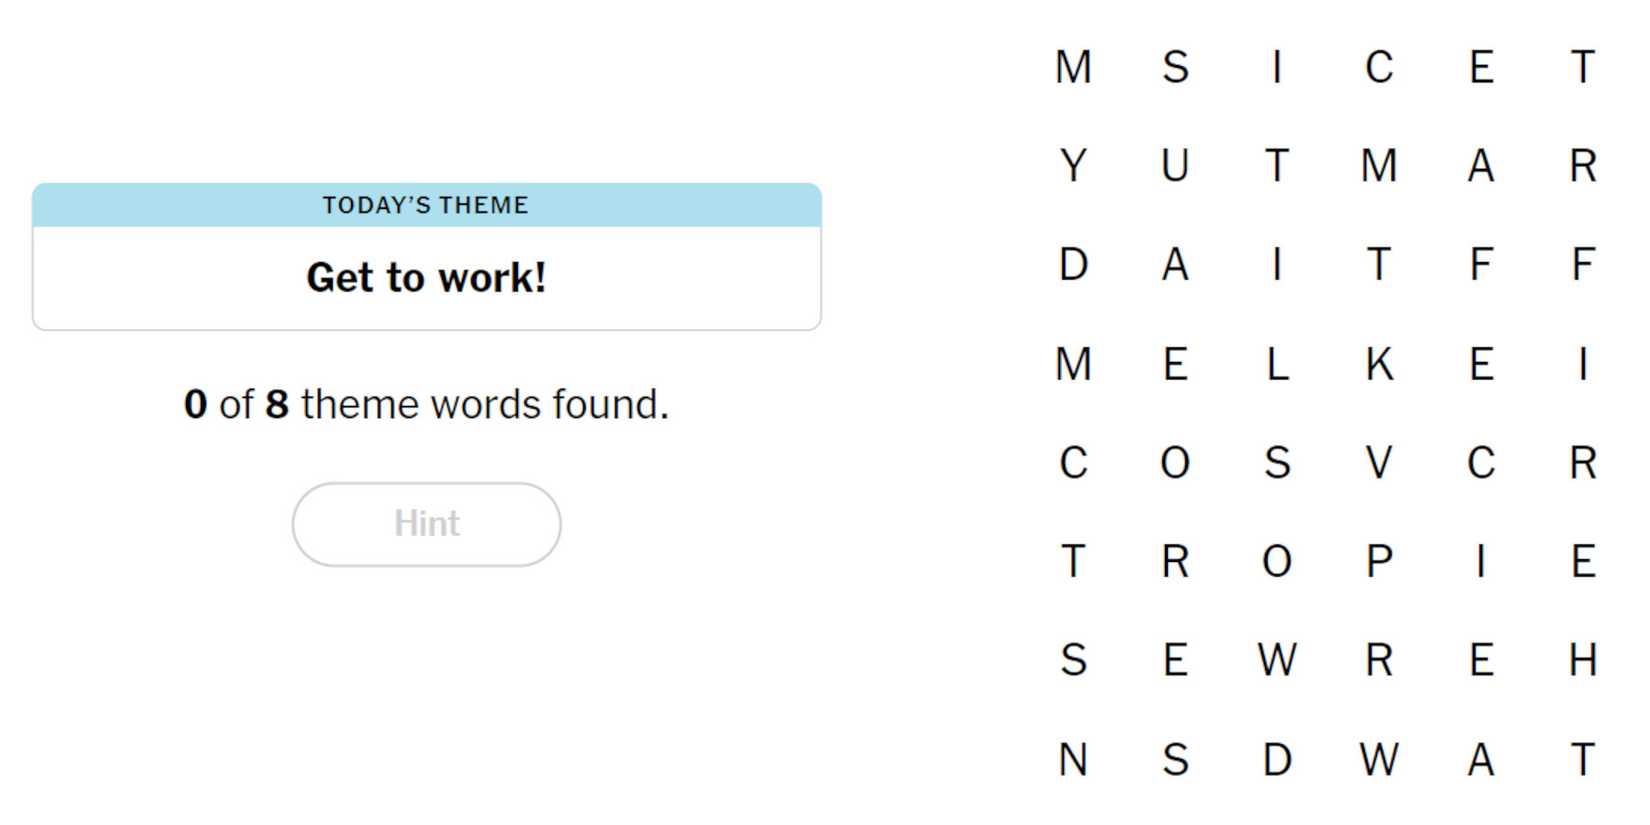Tap the letter K tile
Screen dimensions: 1650x825
point(1379,365)
